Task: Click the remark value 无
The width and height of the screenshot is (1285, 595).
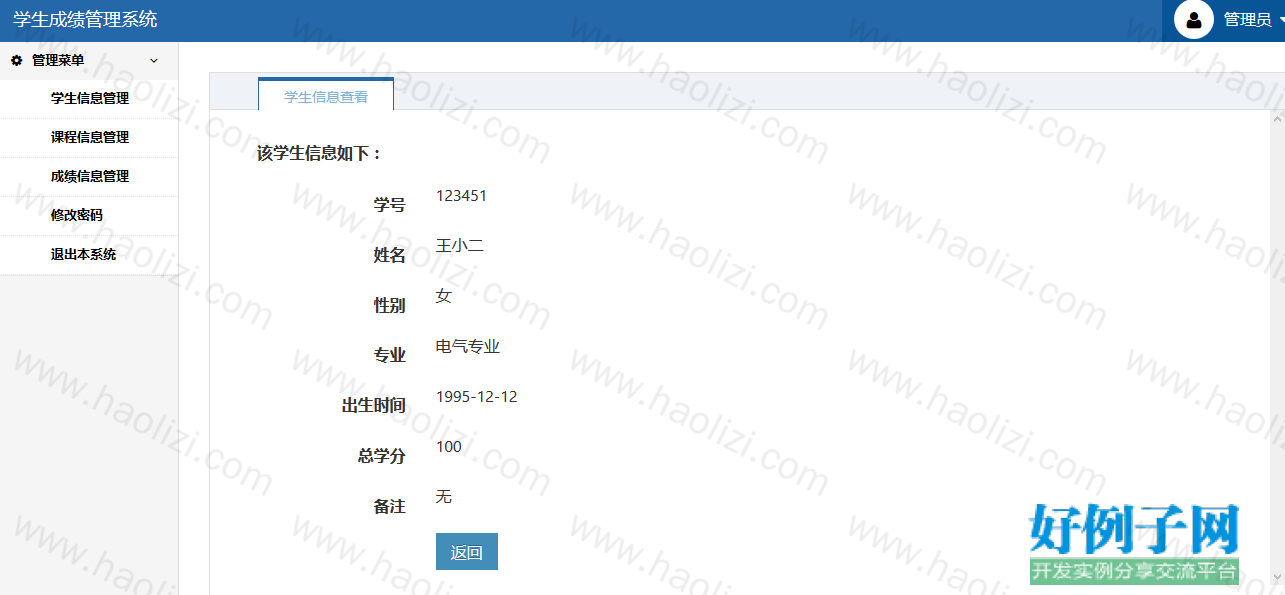Action: [444, 497]
